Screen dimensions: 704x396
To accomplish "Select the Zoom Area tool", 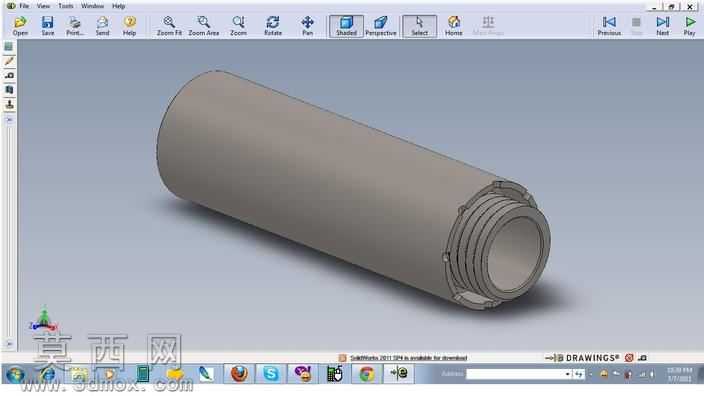I will 203,26.
